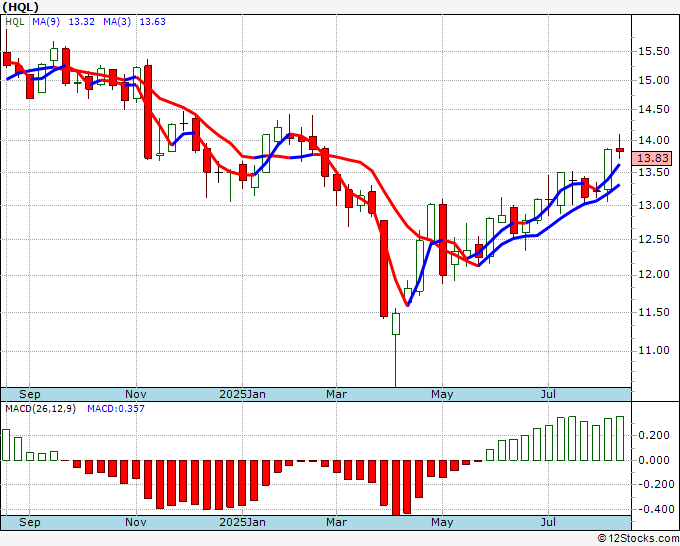Image resolution: width=680 pixels, height=546 pixels.
Task: Click the long green candle wick at April low
Action: (x=396, y=360)
